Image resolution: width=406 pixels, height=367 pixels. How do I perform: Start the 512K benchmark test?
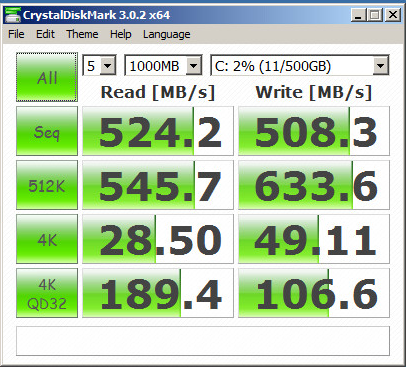pos(47,185)
